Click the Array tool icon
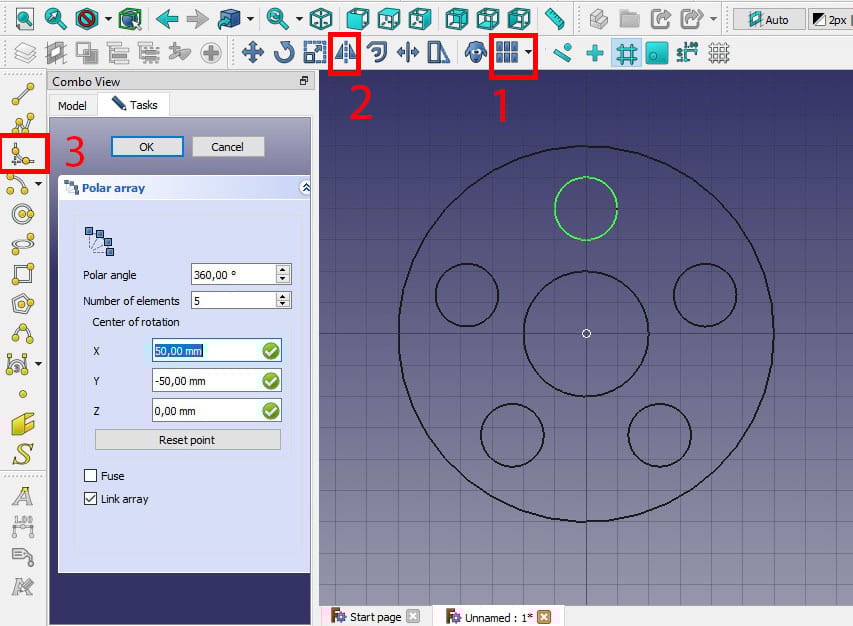Viewport: 853px width, 626px height. pos(506,53)
